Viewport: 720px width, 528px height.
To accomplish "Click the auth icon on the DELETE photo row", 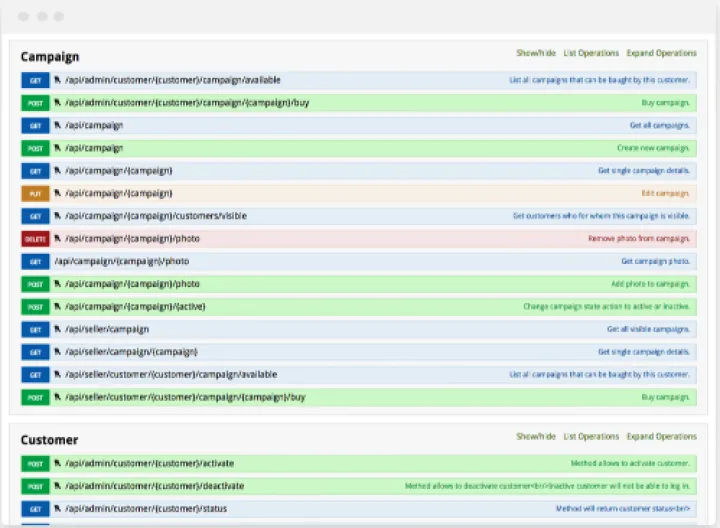I will click(57, 238).
